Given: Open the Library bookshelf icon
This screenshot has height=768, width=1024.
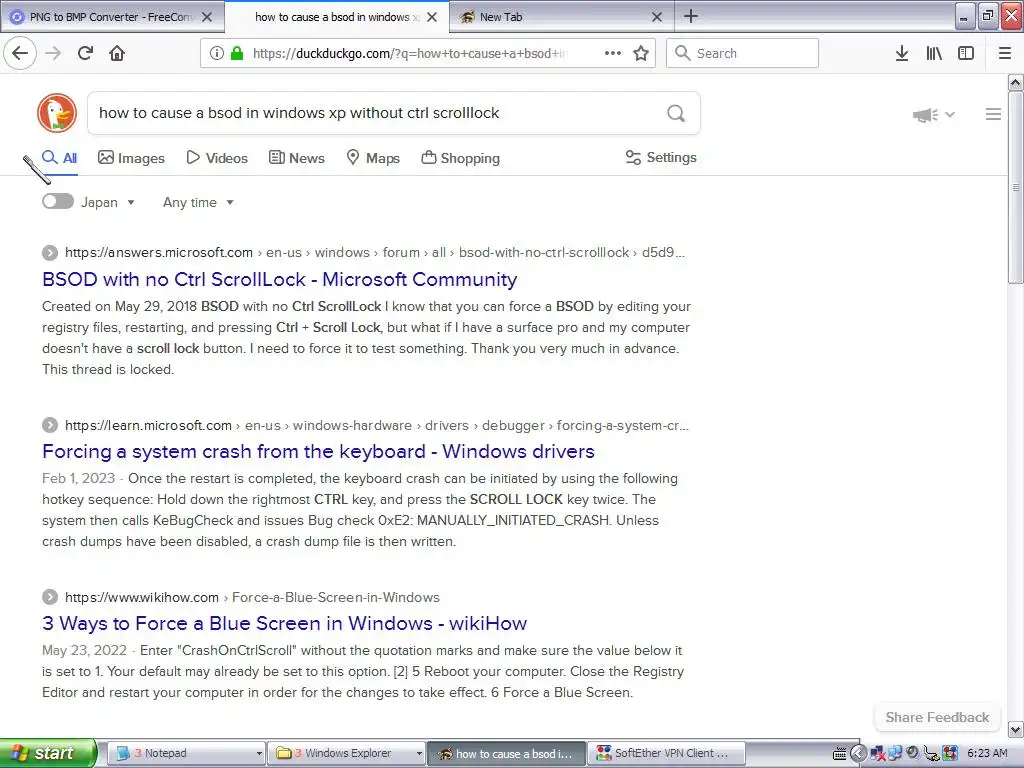Looking at the screenshot, I should pos(934,53).
